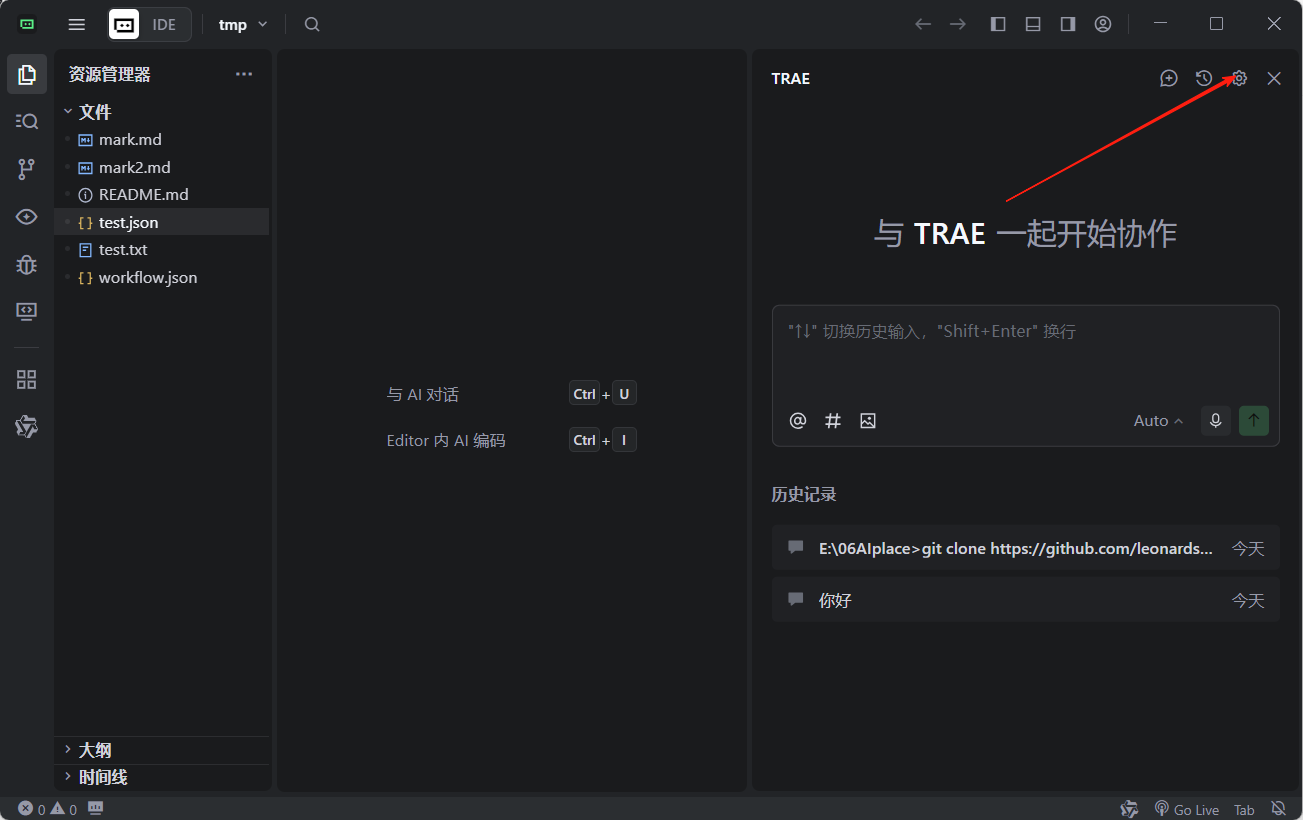This screenshot has width=1303, height=820.
Task: Open the Run and Debug view
Action: 27,265
